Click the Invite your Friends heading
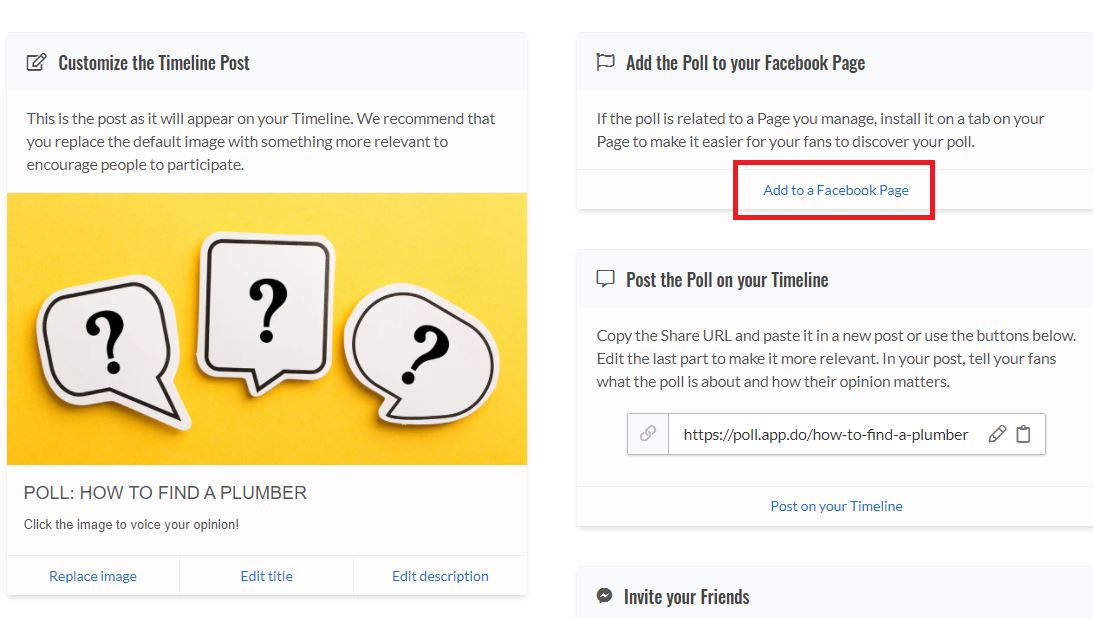This screenshot has width=1093, height=640. [x=686, y=597]
